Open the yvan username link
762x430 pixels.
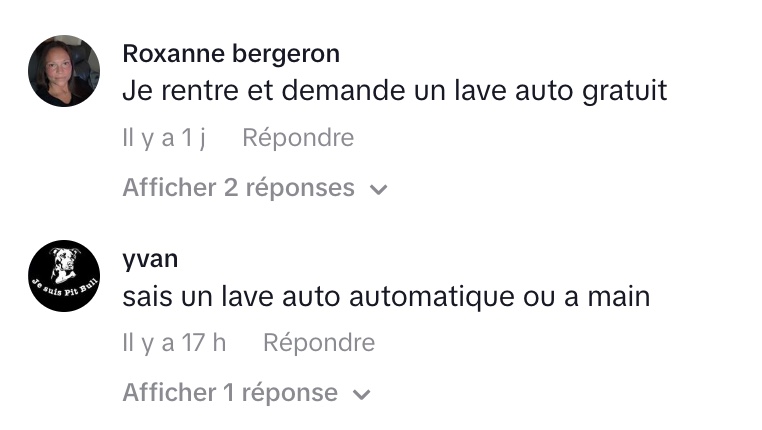(x=150, y=259)
